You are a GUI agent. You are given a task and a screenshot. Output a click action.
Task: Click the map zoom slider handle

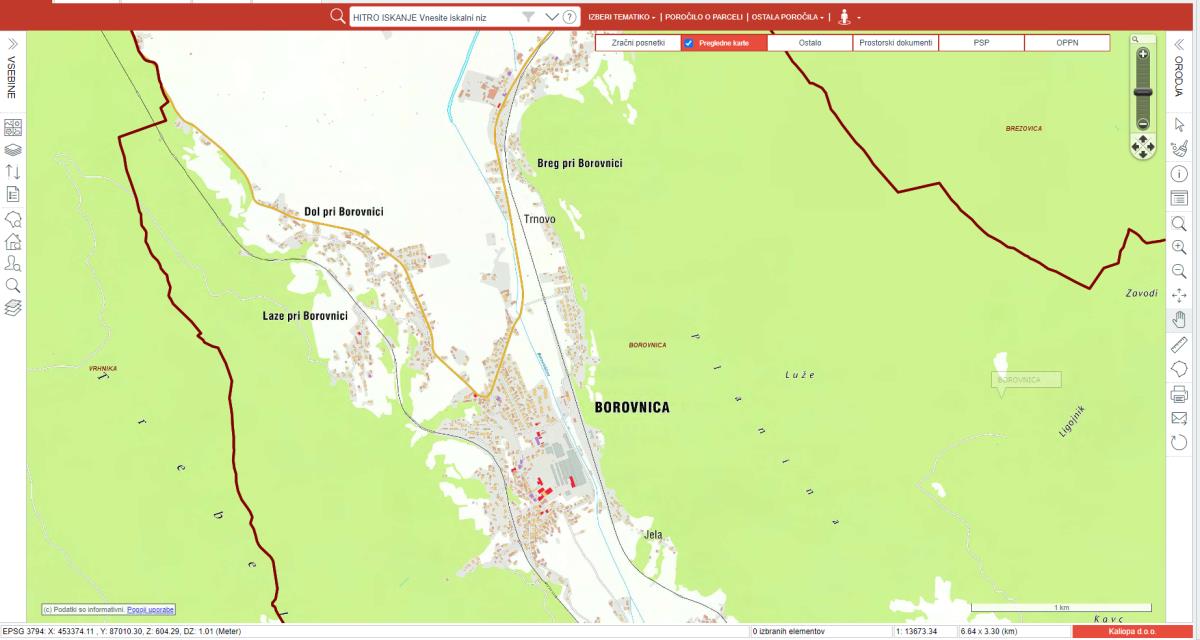tap(1143, 91)
